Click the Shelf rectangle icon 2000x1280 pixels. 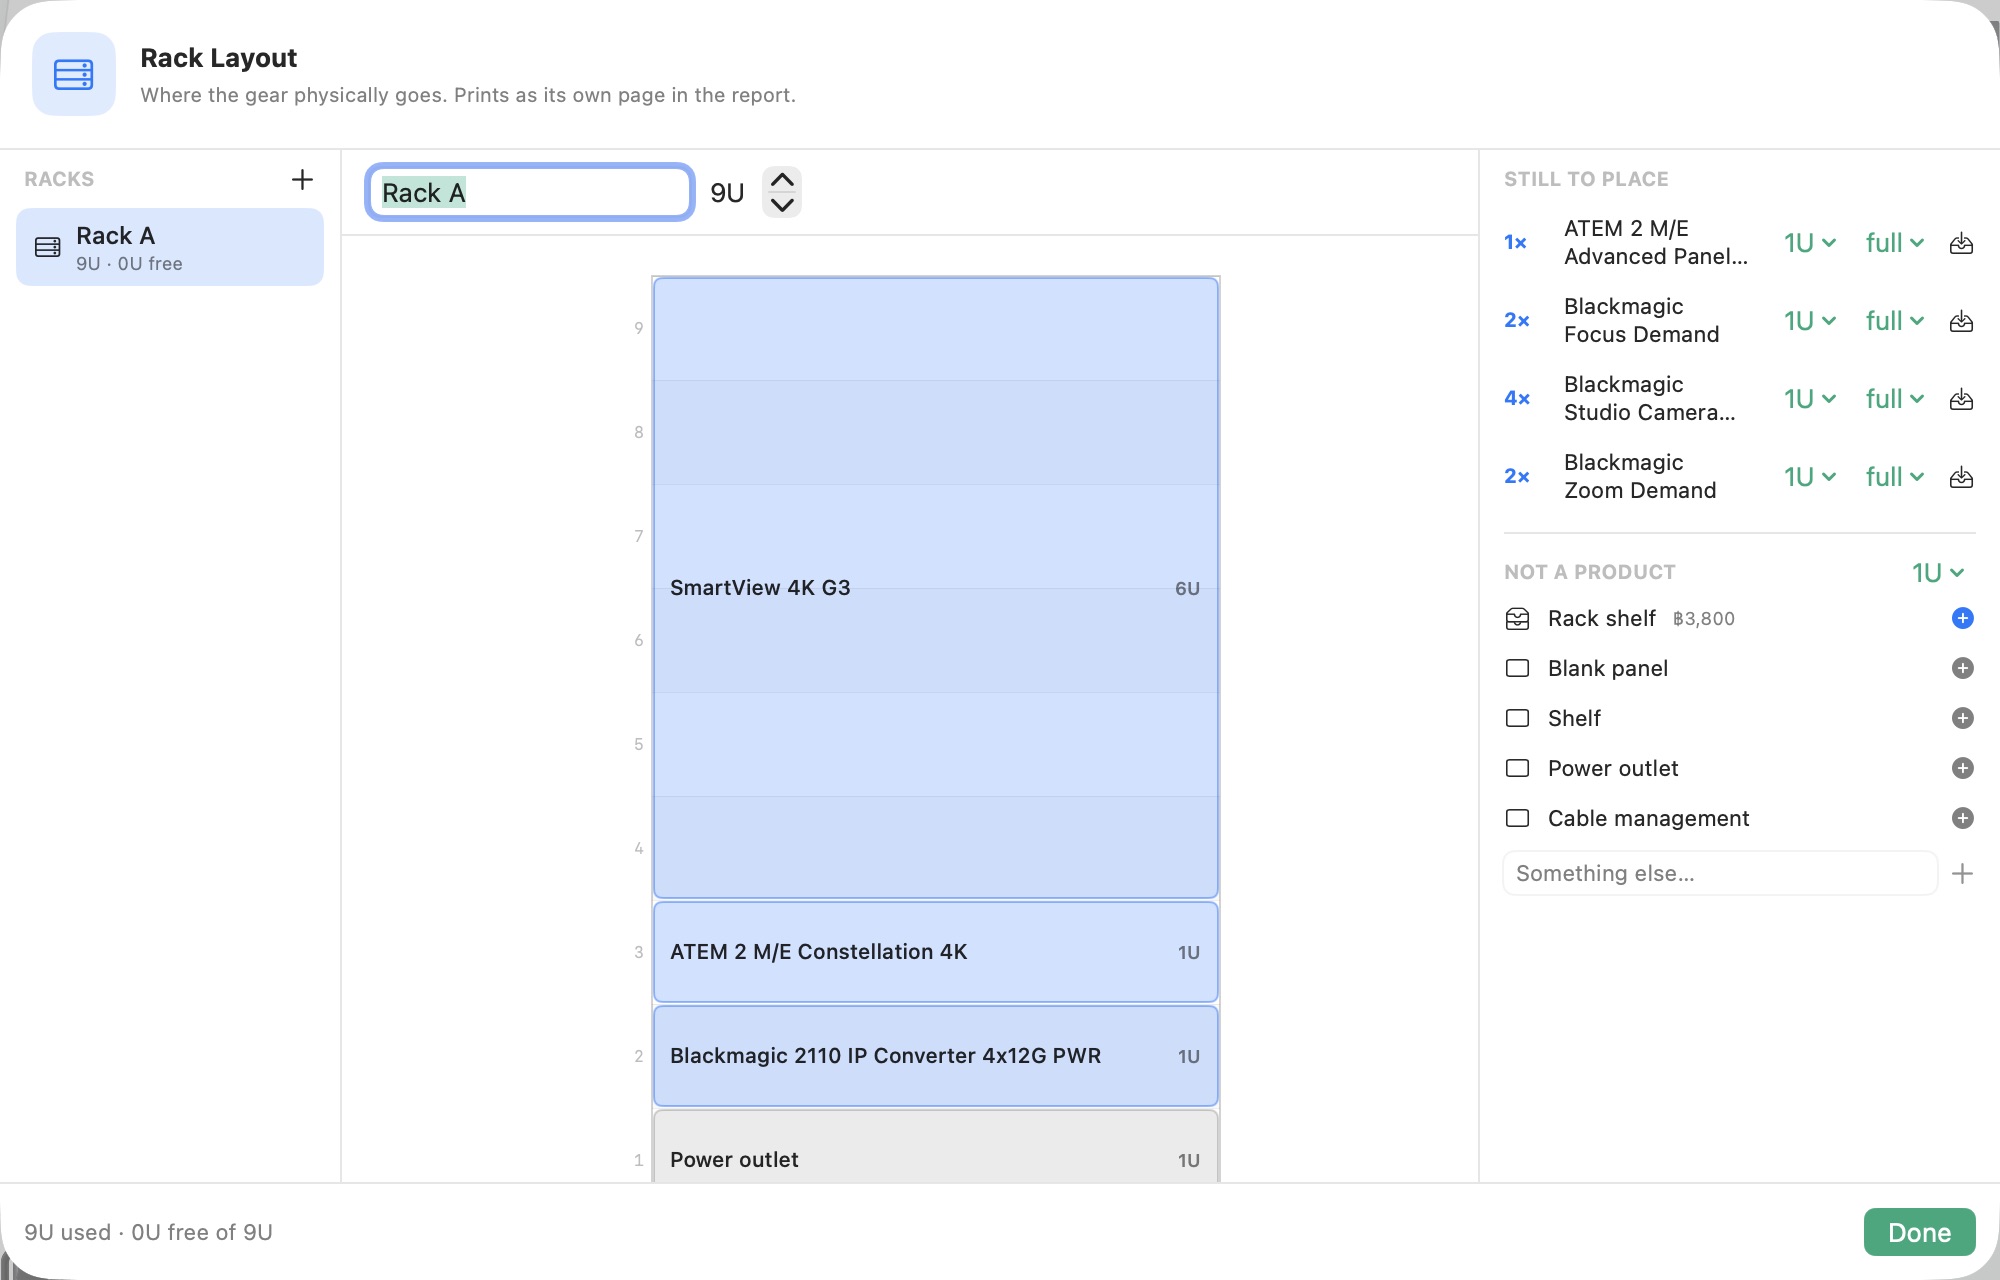click(x=1517, y=718)
